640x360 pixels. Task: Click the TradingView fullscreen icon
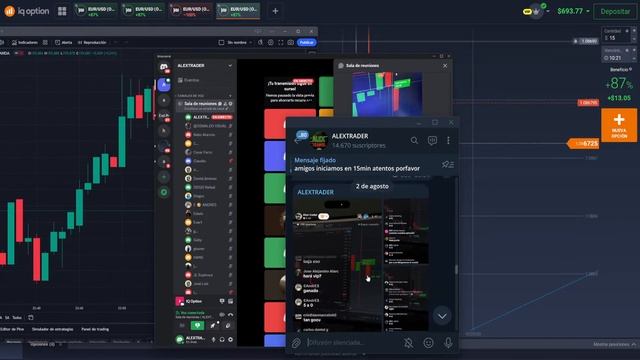[x=281, y=42]
